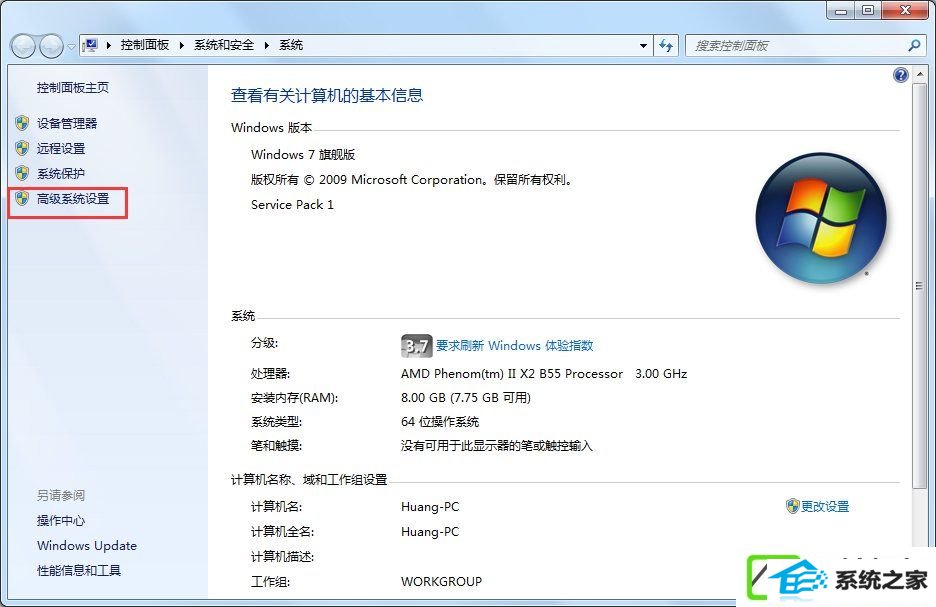Open recent pages dropdown beside navigation arrows

coord(71,46)
